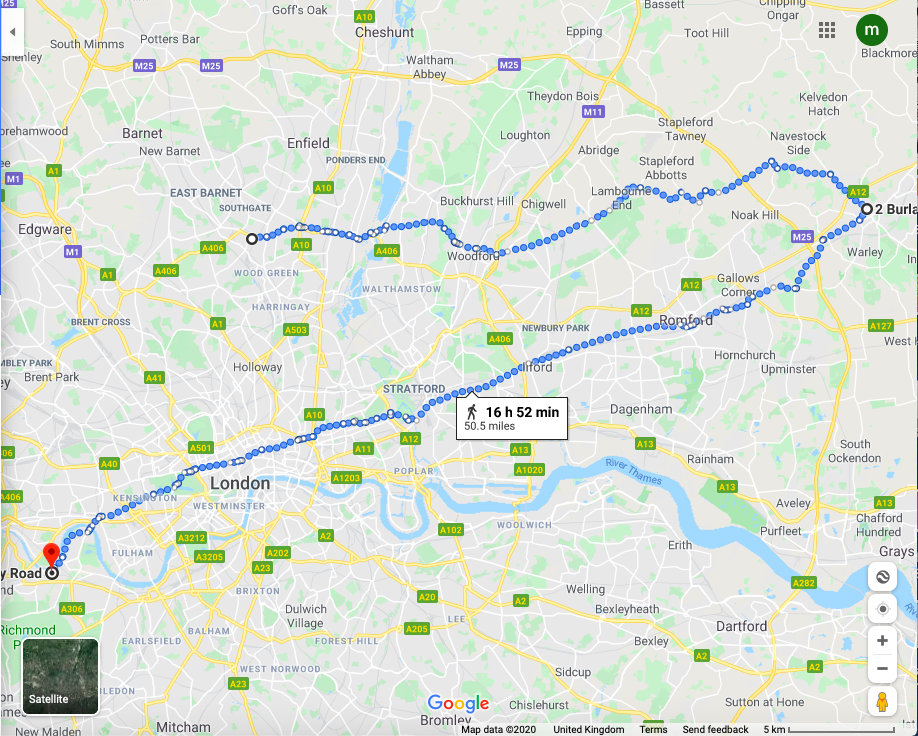
Task: Zoom in with the plus button
Action: tap(882, 641)
